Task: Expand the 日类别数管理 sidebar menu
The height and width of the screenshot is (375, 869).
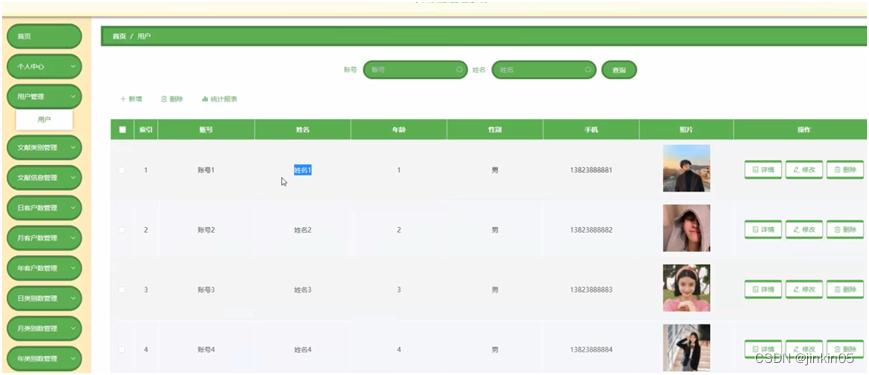Action: [x=44, y=299]
